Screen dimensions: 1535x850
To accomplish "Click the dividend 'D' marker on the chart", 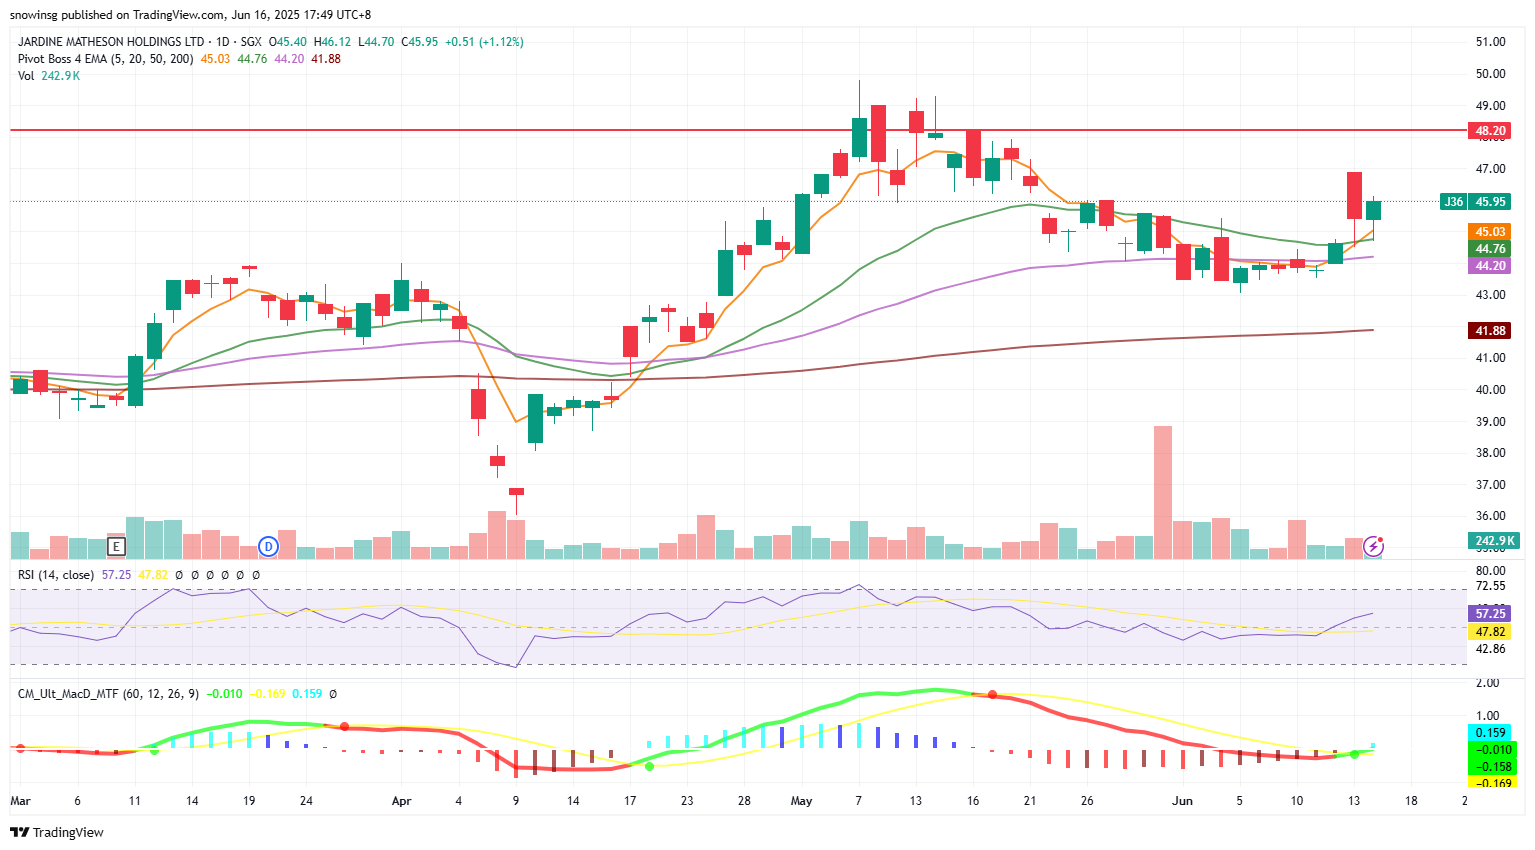I will (x=268, y=546).
